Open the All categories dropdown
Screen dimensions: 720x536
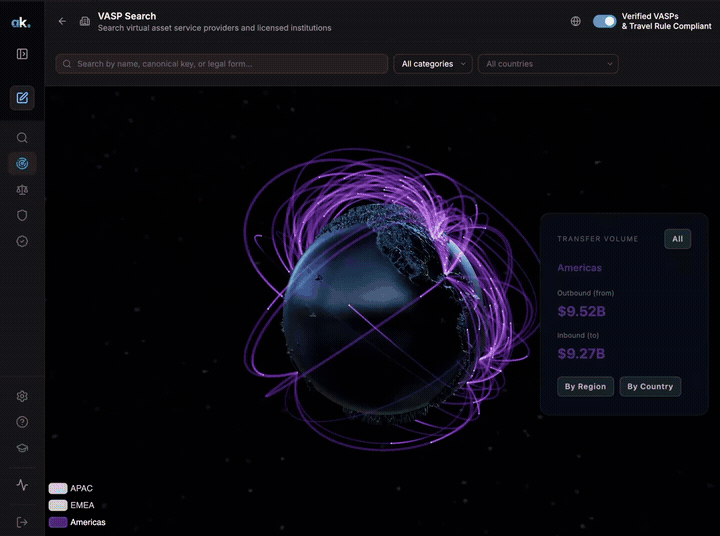(x=433, y=64)
